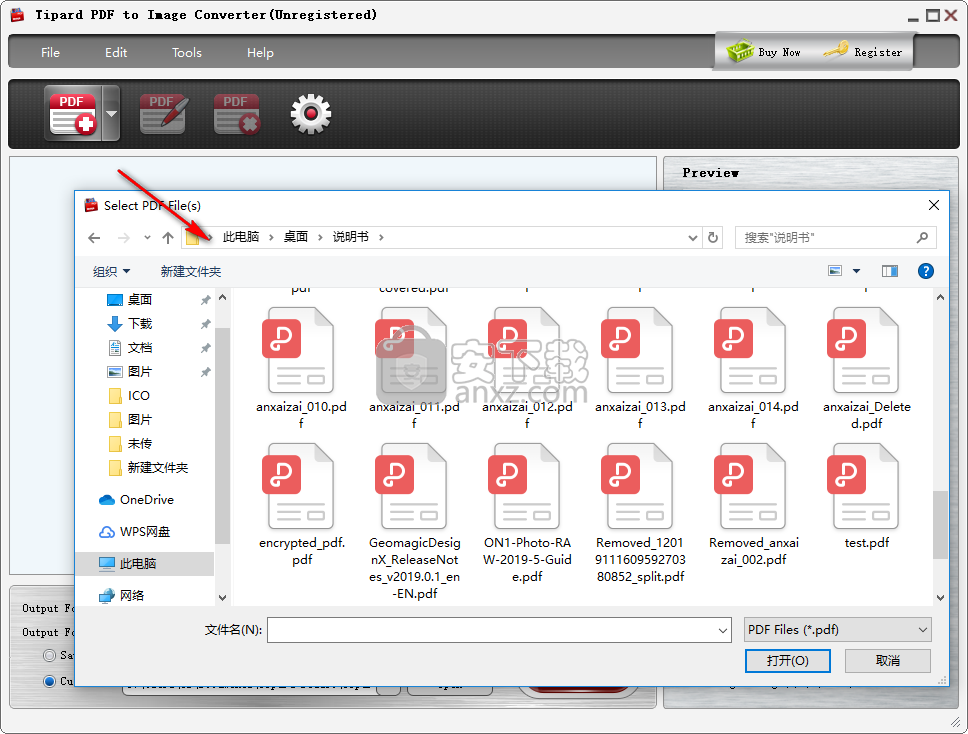This screenshot has width=968, height=734.
Task: Click the Remove PDF toolbar icon
Action: (x=237, y=114)
